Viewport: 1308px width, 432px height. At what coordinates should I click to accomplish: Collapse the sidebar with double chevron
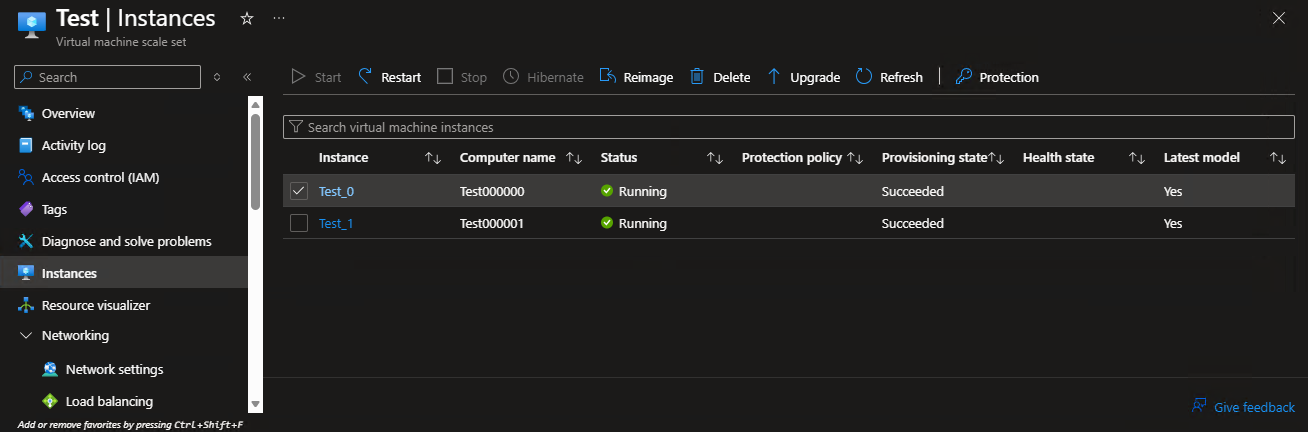(247, 77)
